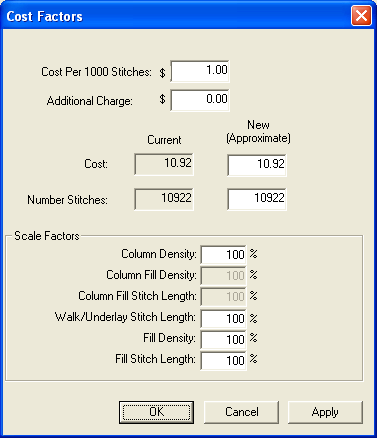The image size is (382, 442).
Task: Click the Current Number Stitches box
Action: coord(164,199)
